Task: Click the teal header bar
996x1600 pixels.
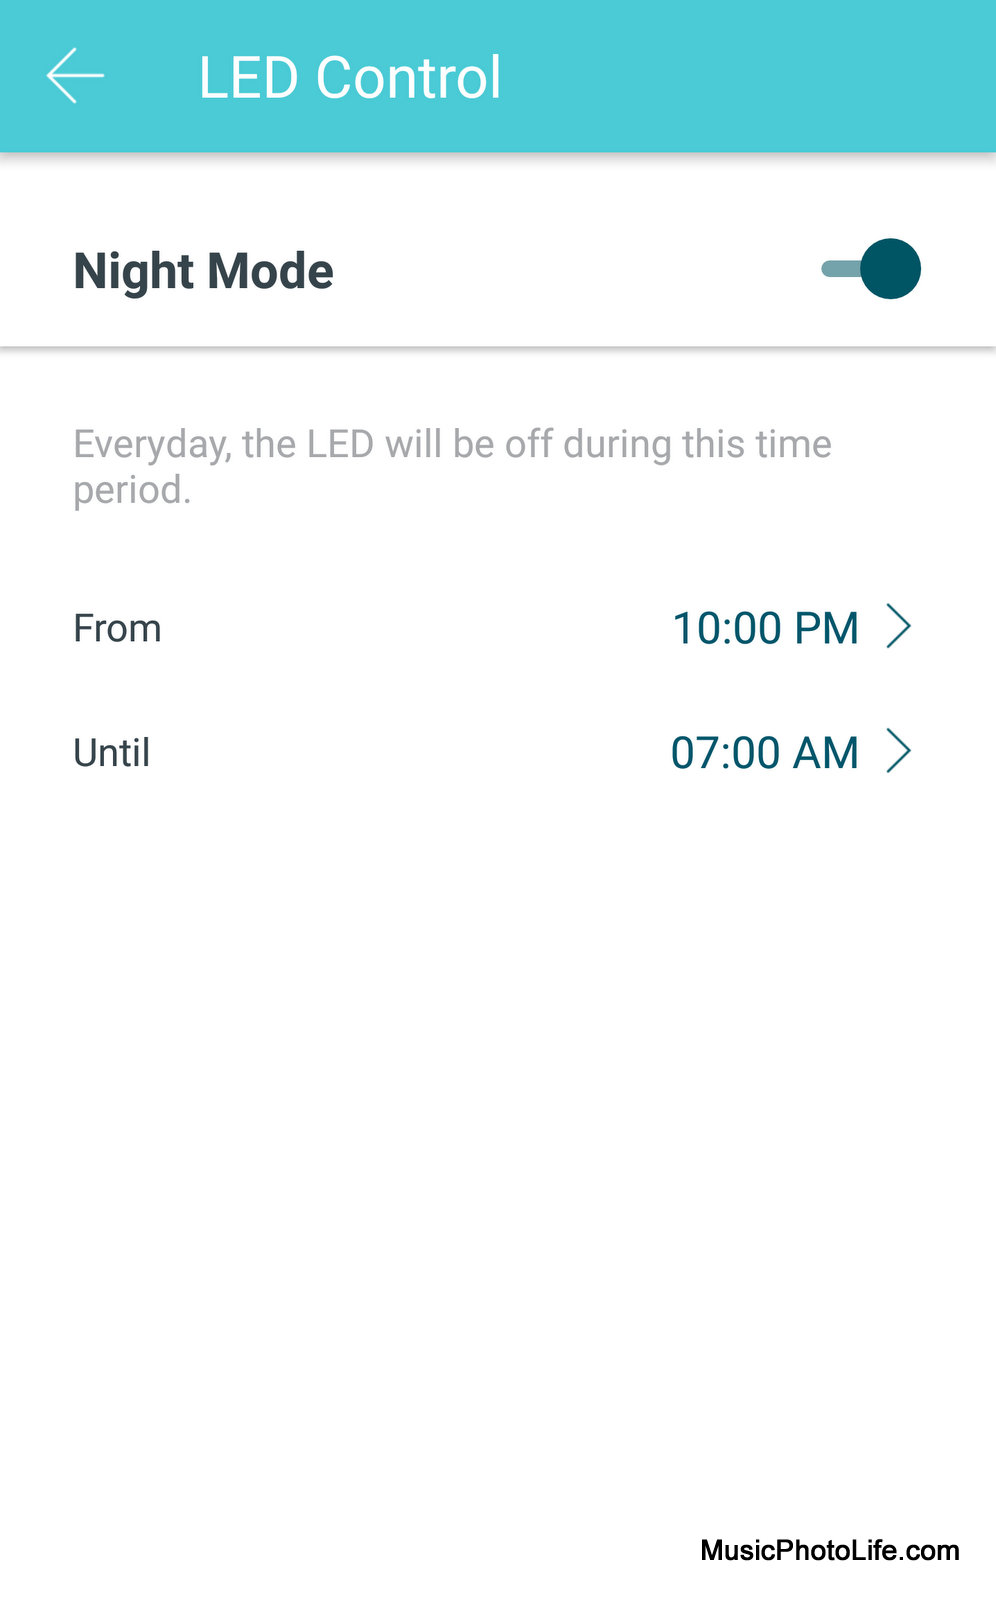Action: (x=498, y=76)
